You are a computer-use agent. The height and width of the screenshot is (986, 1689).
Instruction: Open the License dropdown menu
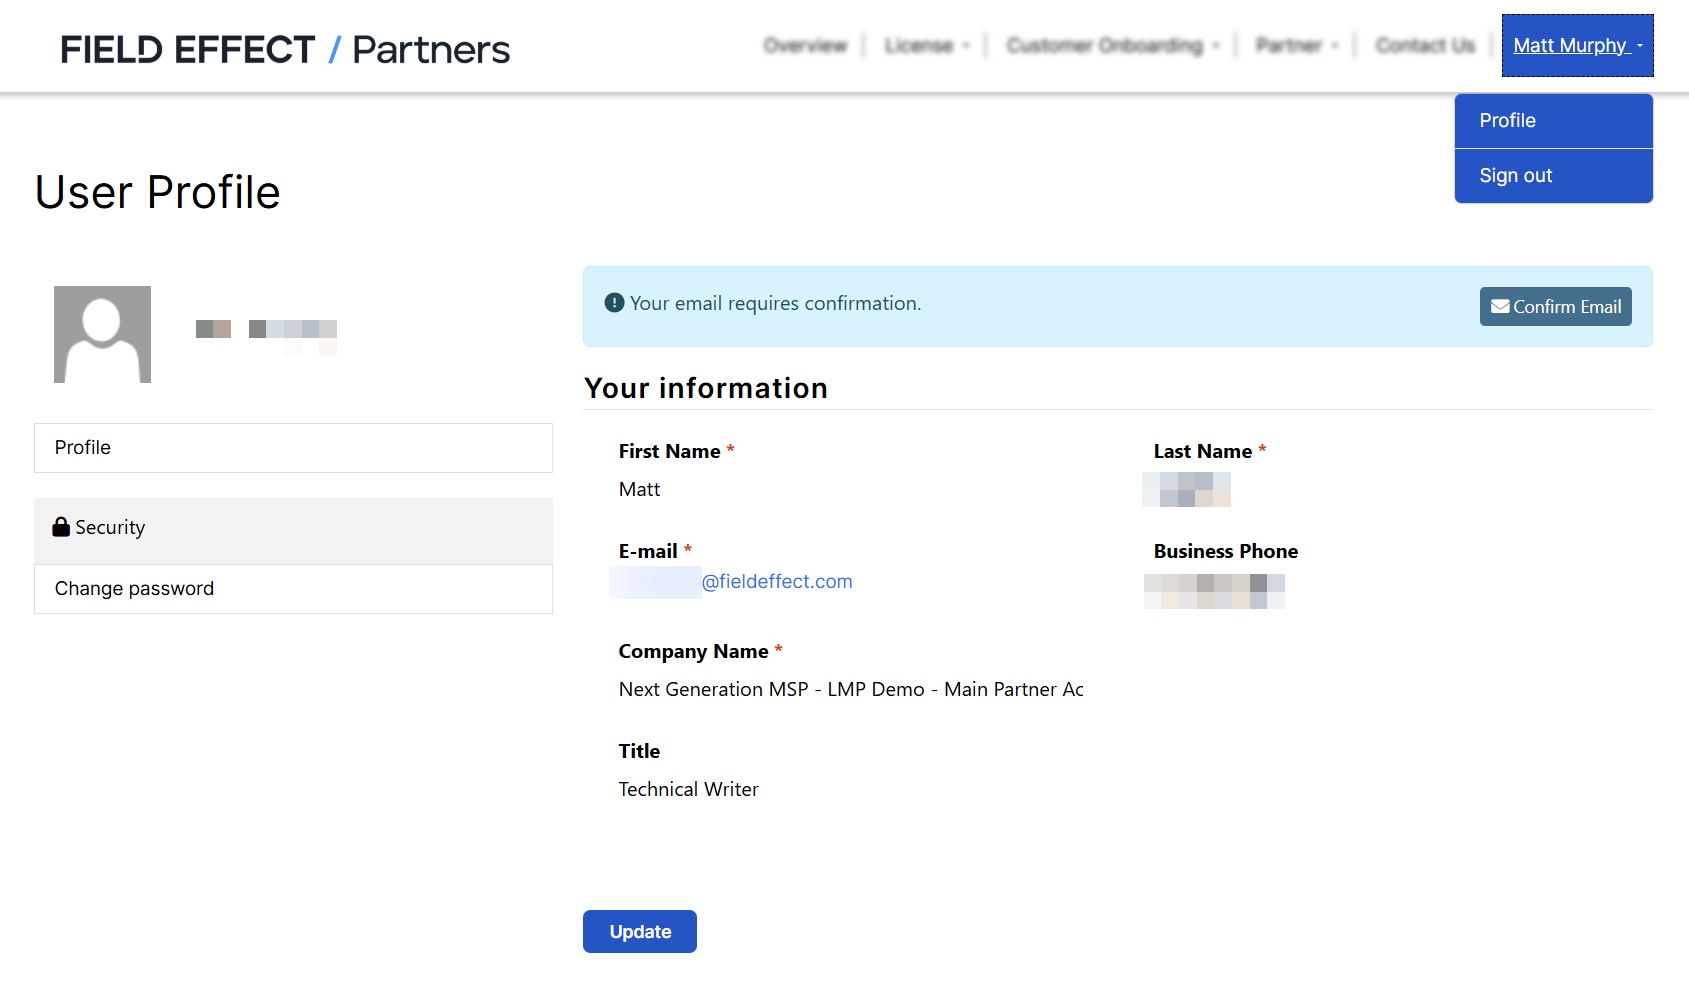pyautogui.click(x=926, y=45)
